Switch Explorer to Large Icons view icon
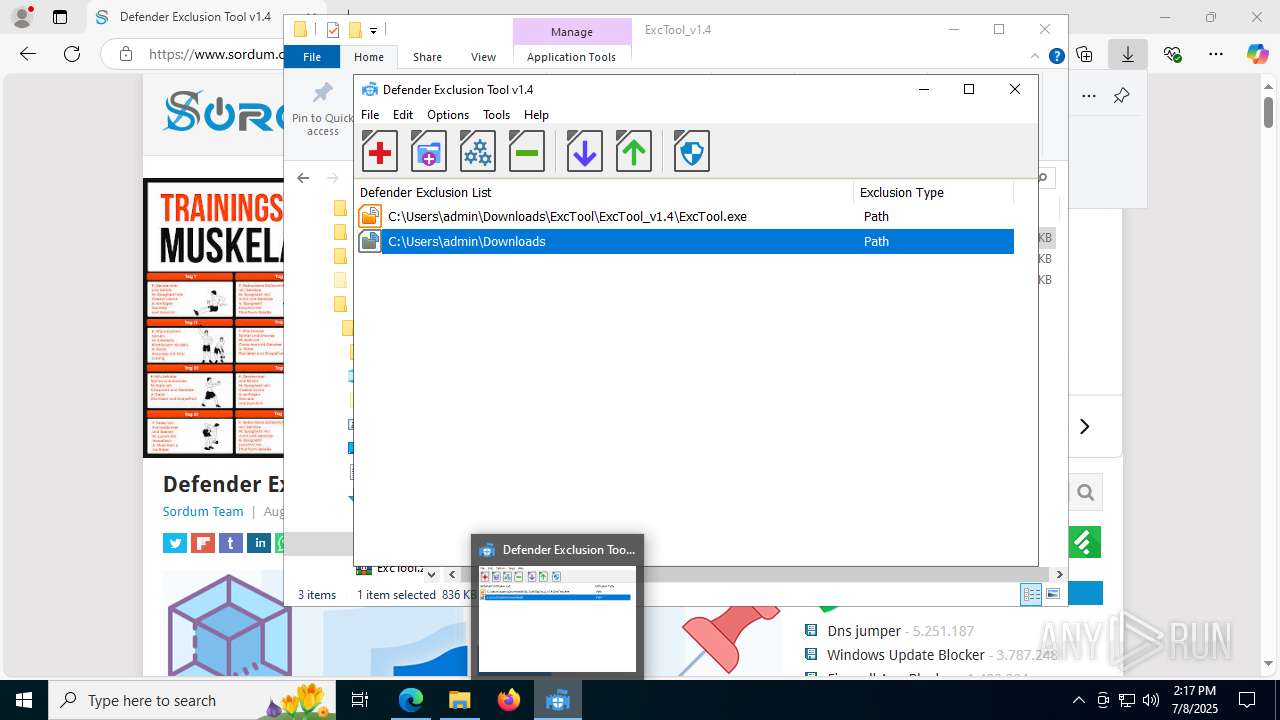 click(x=1053, y=594)
